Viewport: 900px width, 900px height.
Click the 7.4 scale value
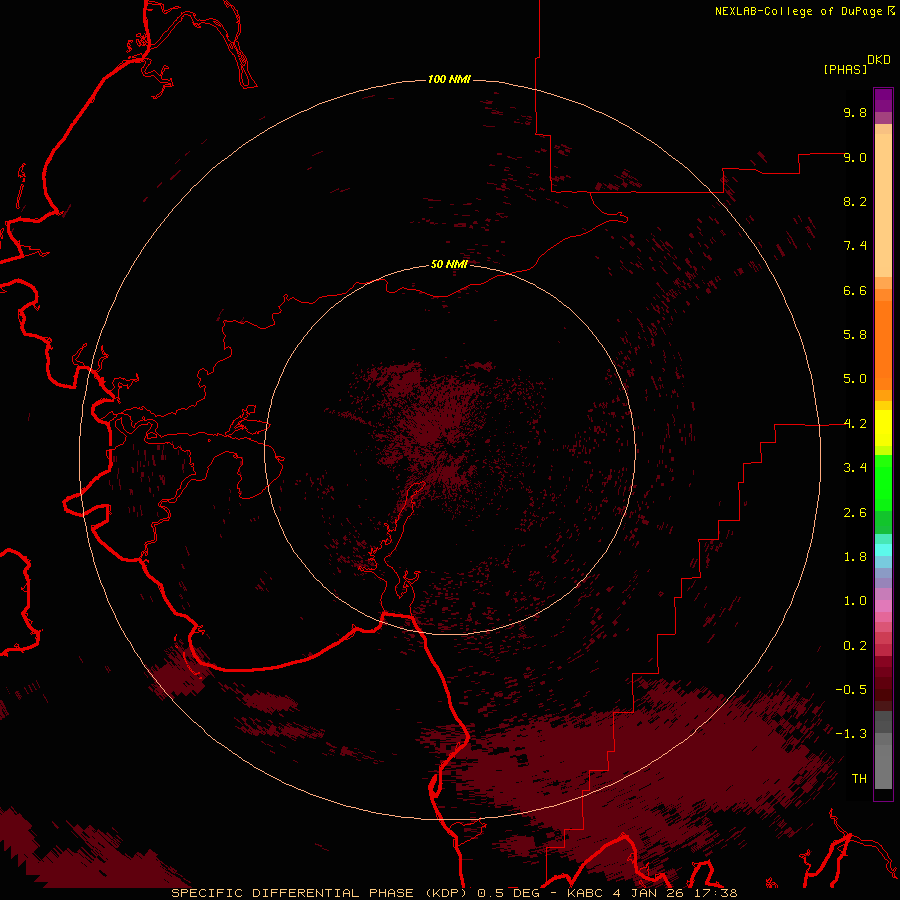click(855, 246)
